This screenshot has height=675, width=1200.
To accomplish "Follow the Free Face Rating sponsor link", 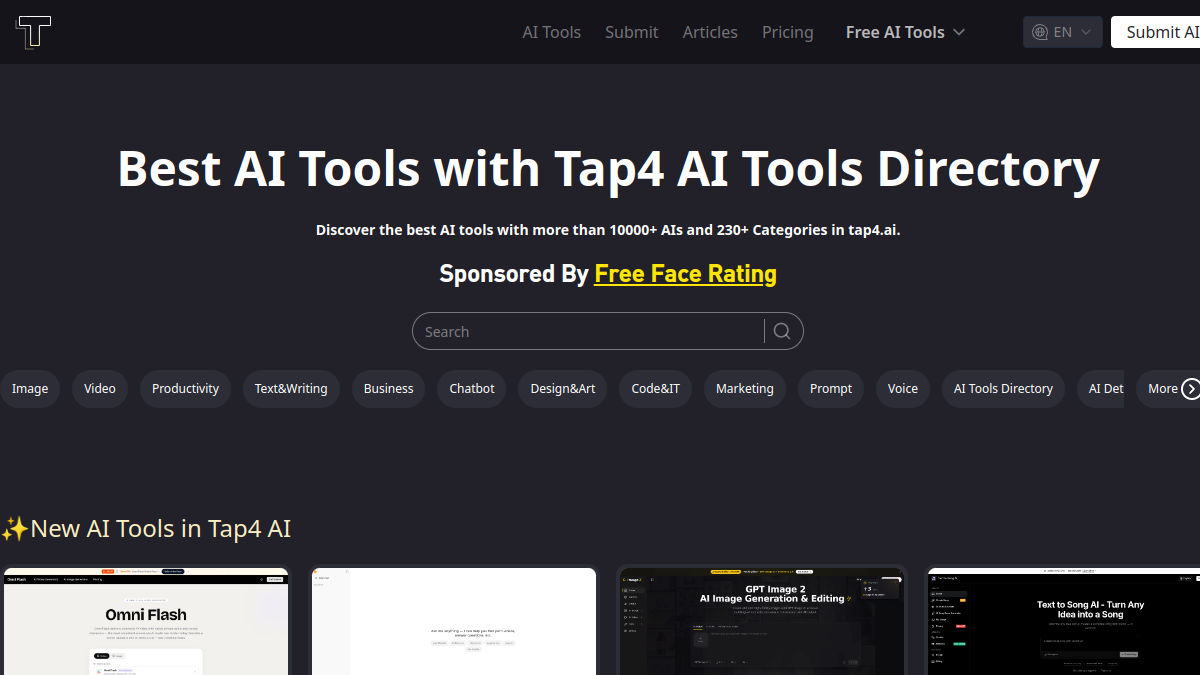I will [685, 273].
